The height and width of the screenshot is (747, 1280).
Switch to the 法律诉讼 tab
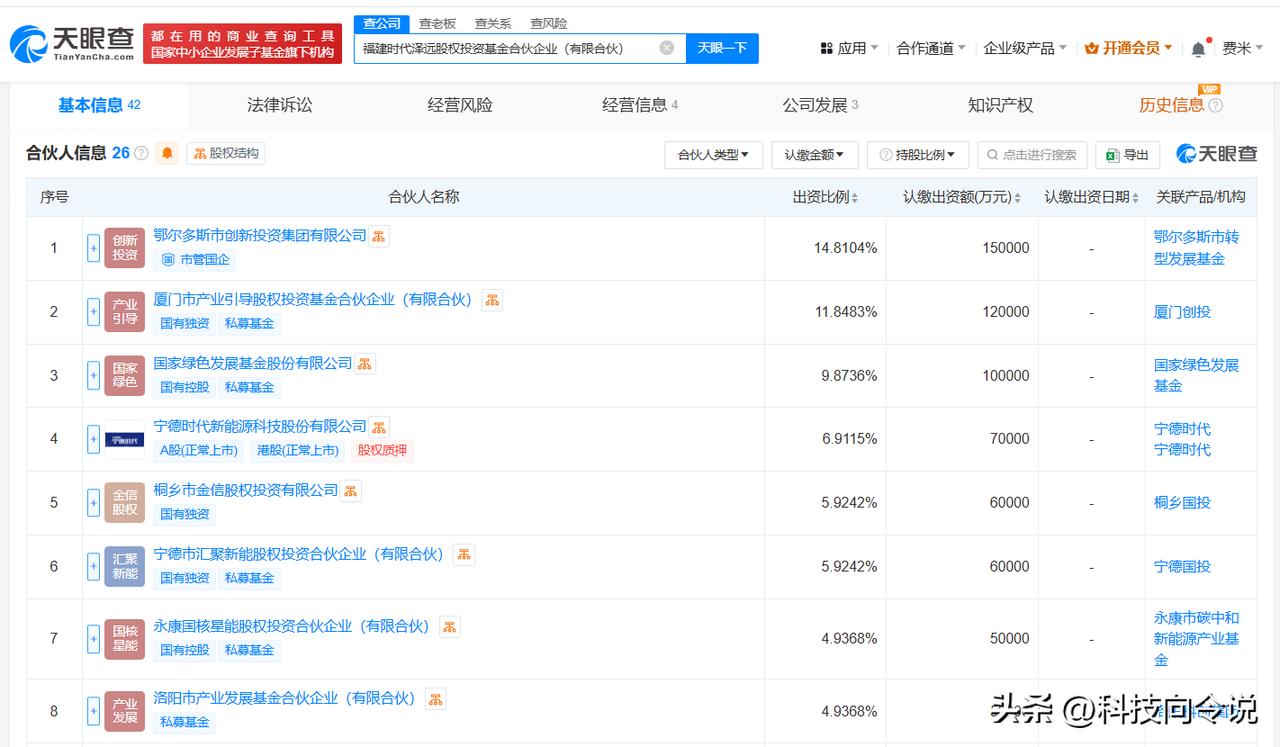[x=280, y=105]
